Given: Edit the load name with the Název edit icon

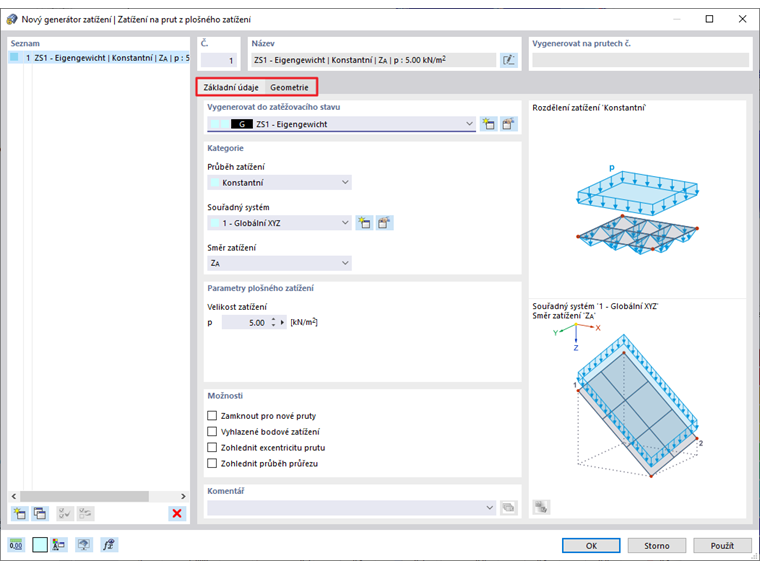Looking at the screenshot, I should click(508, 60).
